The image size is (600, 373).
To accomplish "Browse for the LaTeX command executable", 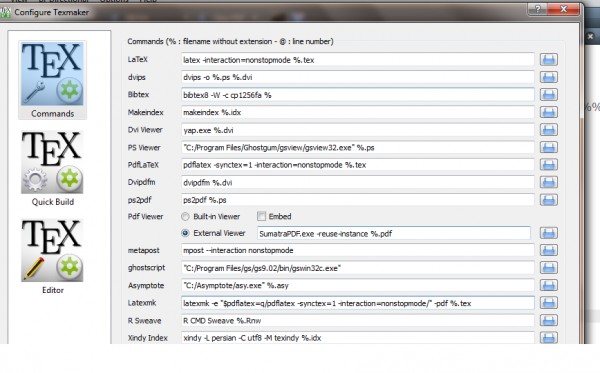I will coord(548,59).
